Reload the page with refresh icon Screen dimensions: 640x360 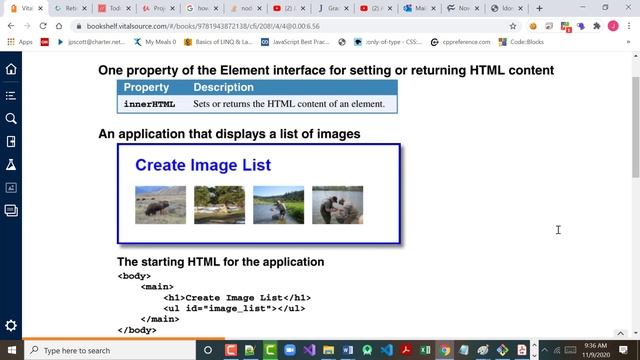coord(43,26)
